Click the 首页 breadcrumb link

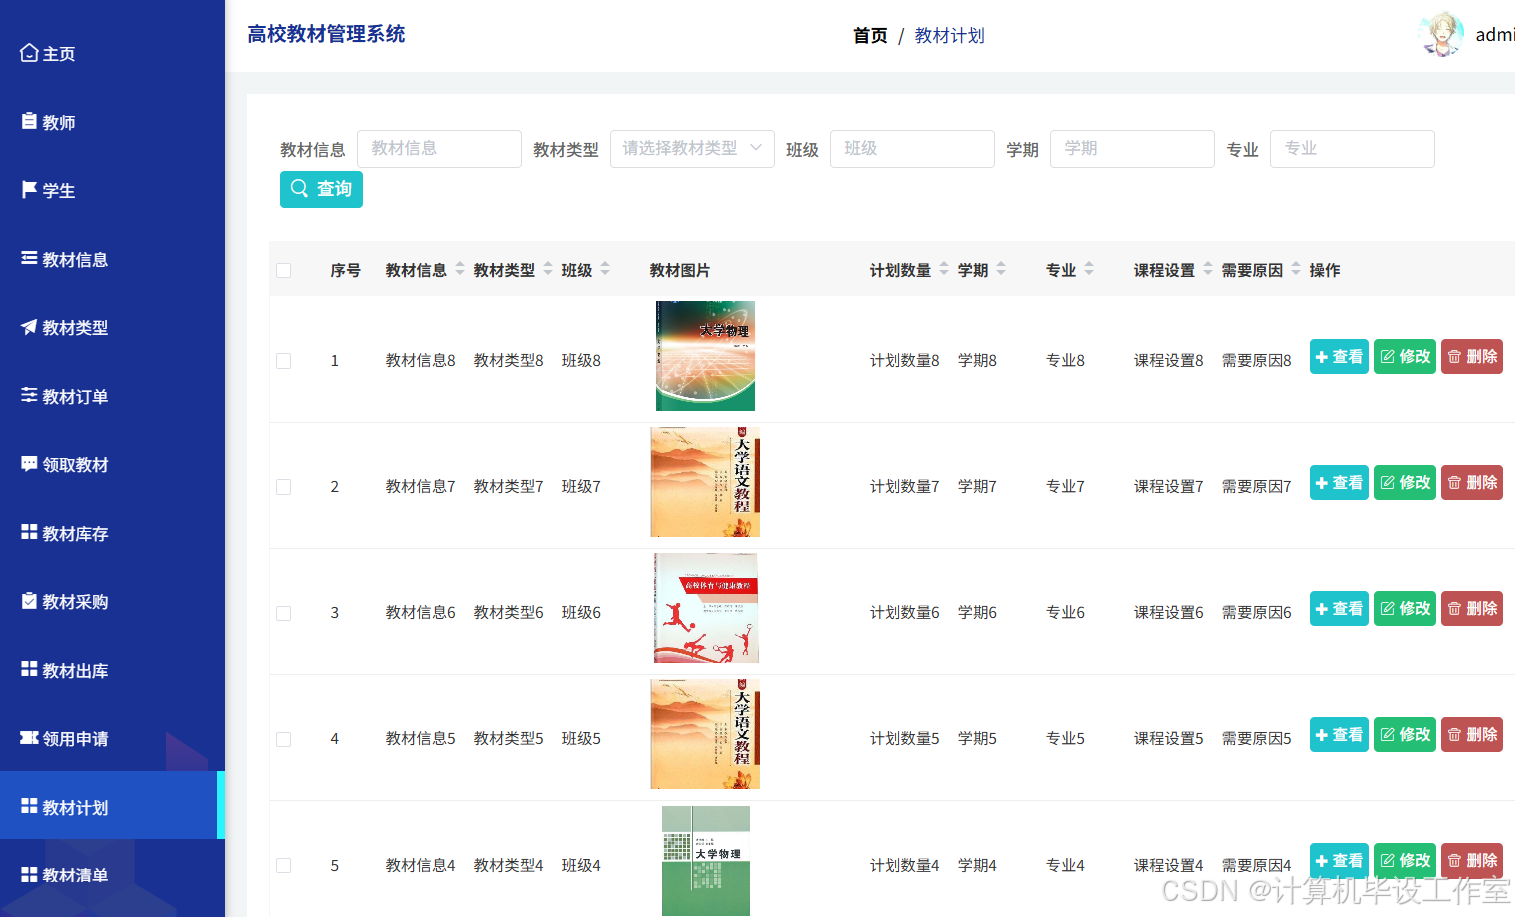870,36
